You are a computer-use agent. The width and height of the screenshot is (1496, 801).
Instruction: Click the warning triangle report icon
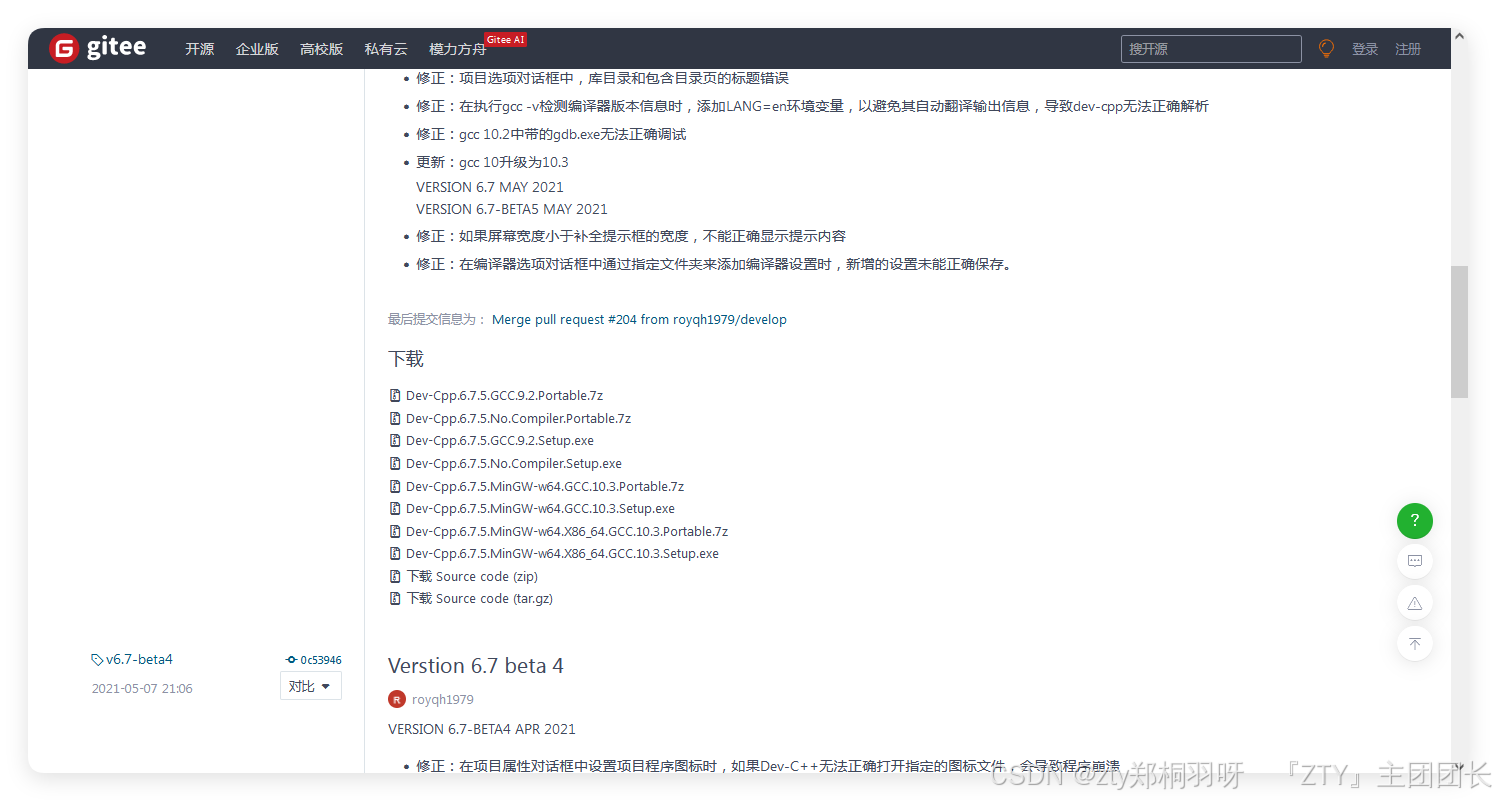[1415, 603]
